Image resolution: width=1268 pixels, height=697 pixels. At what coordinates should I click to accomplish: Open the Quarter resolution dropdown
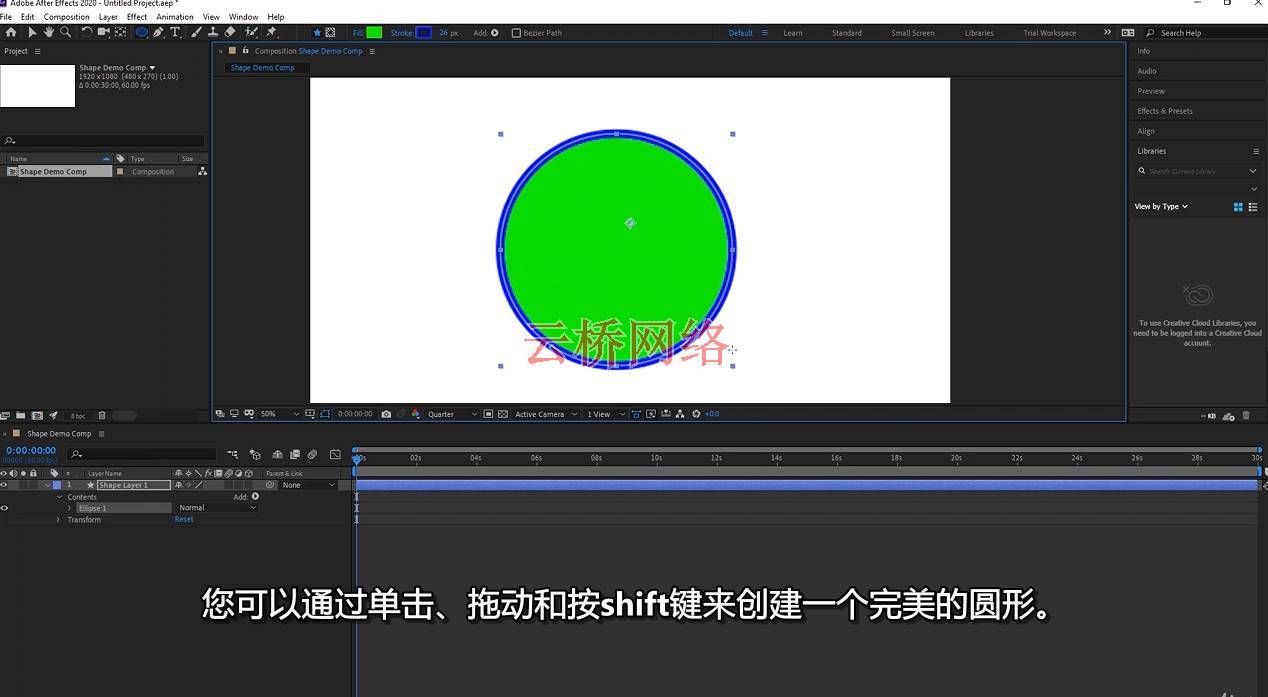(x=453, y=414)
